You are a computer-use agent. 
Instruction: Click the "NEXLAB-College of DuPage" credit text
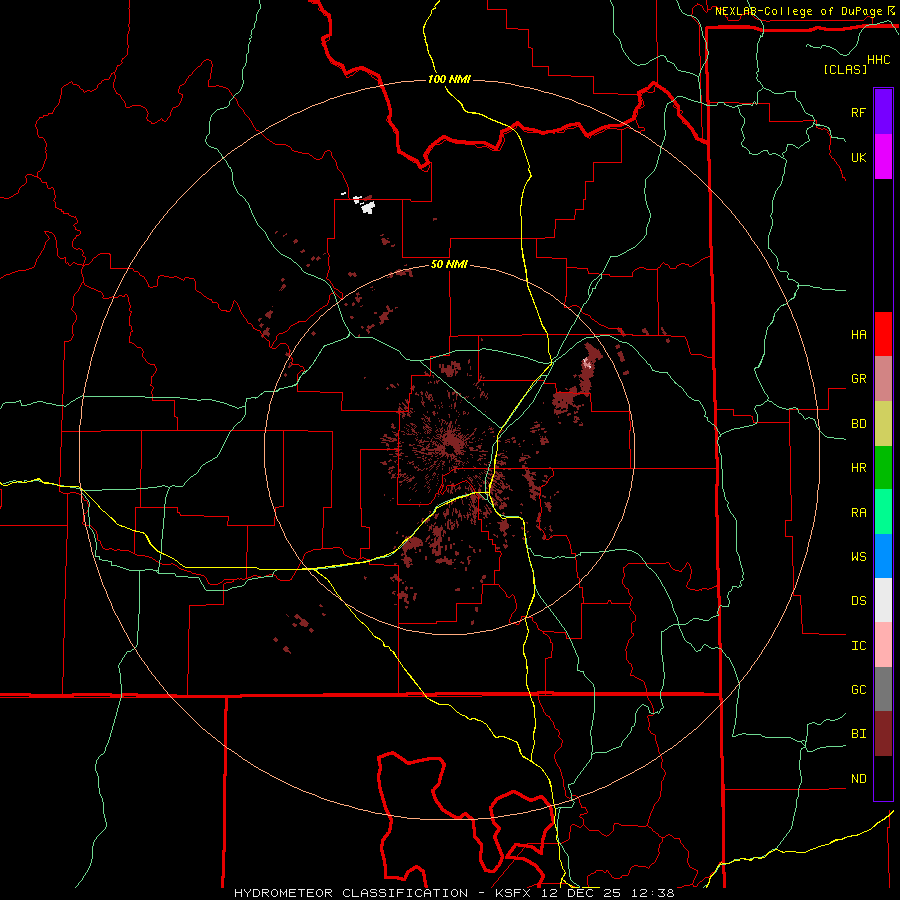click(798, 11)
